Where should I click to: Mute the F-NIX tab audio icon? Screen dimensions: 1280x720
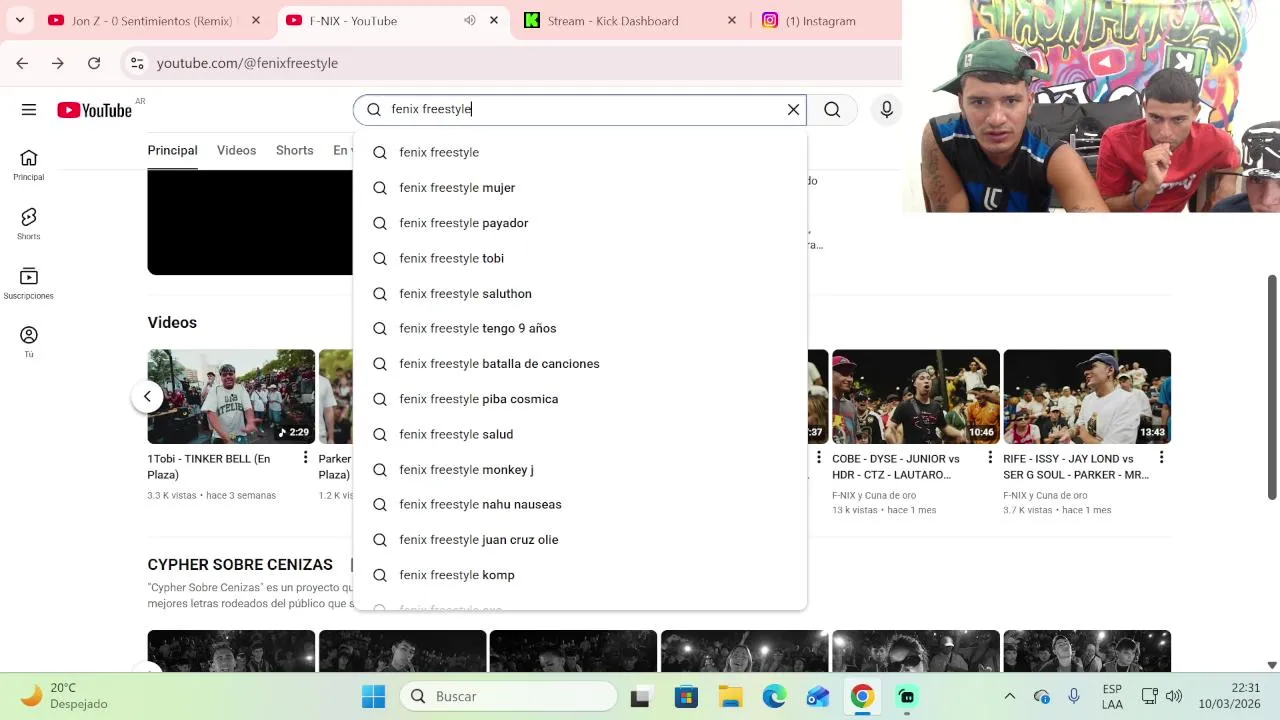tap(469, 20)
